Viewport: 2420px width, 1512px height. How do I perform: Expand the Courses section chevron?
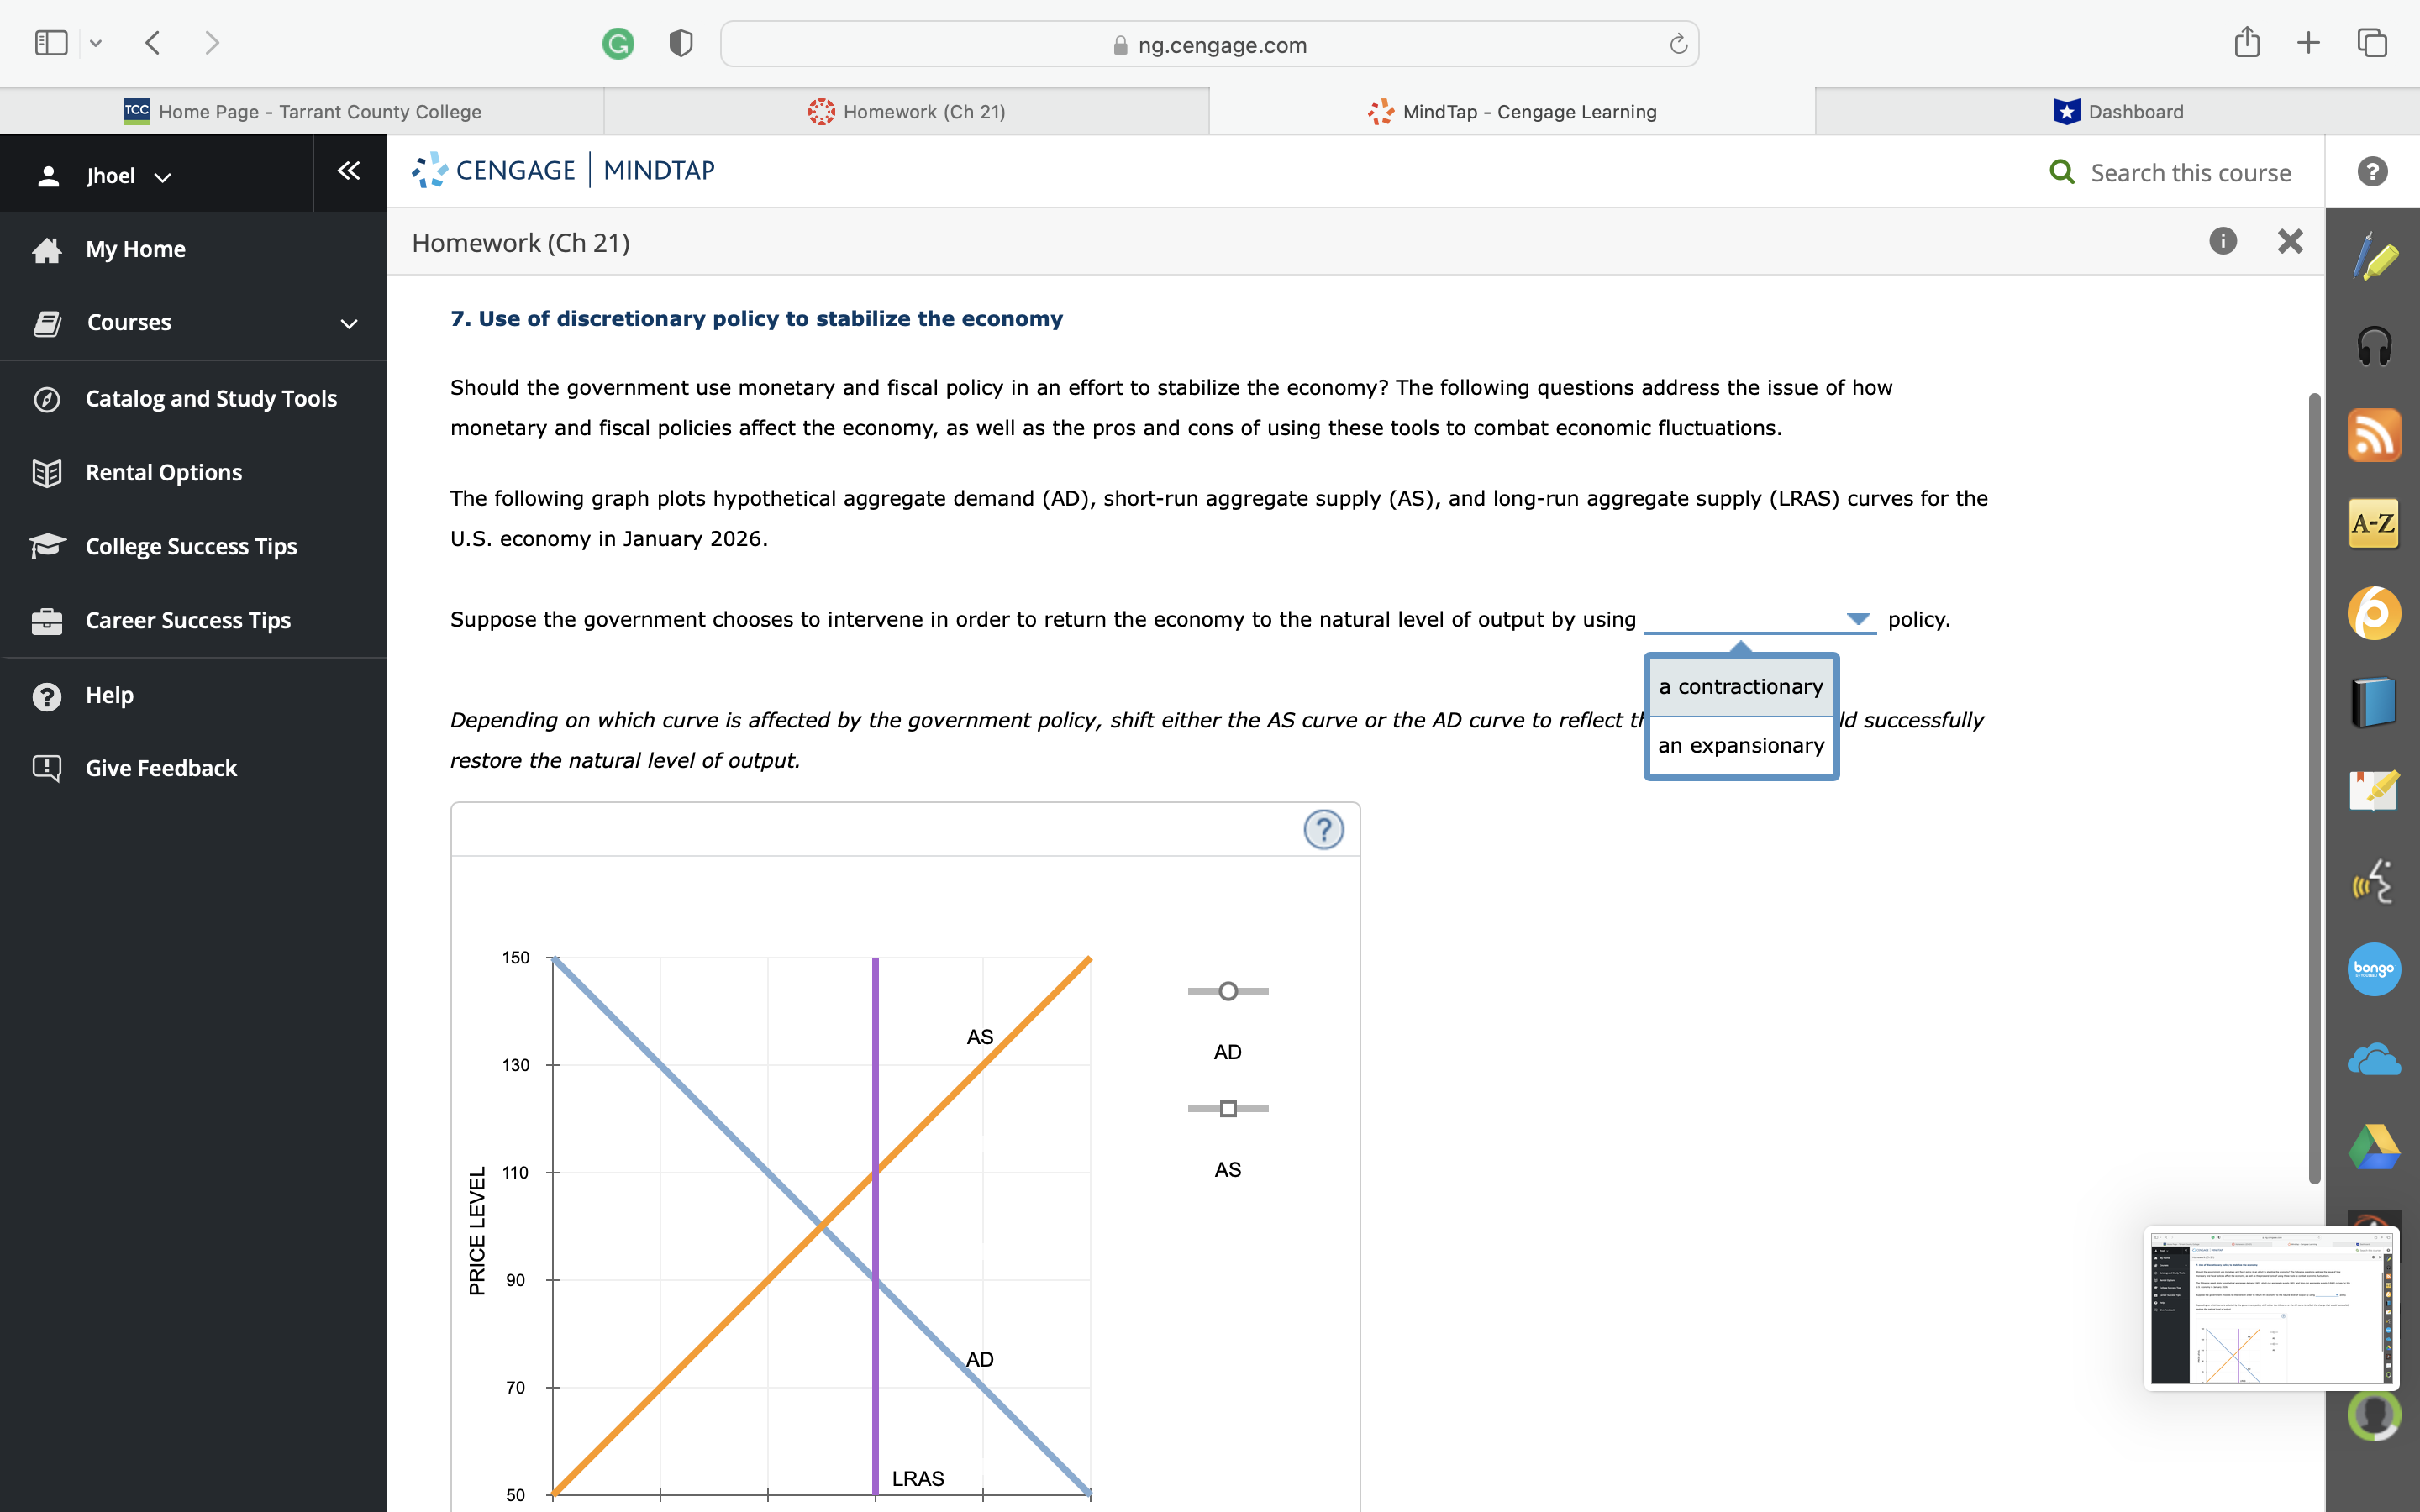[x=346, y=322]
